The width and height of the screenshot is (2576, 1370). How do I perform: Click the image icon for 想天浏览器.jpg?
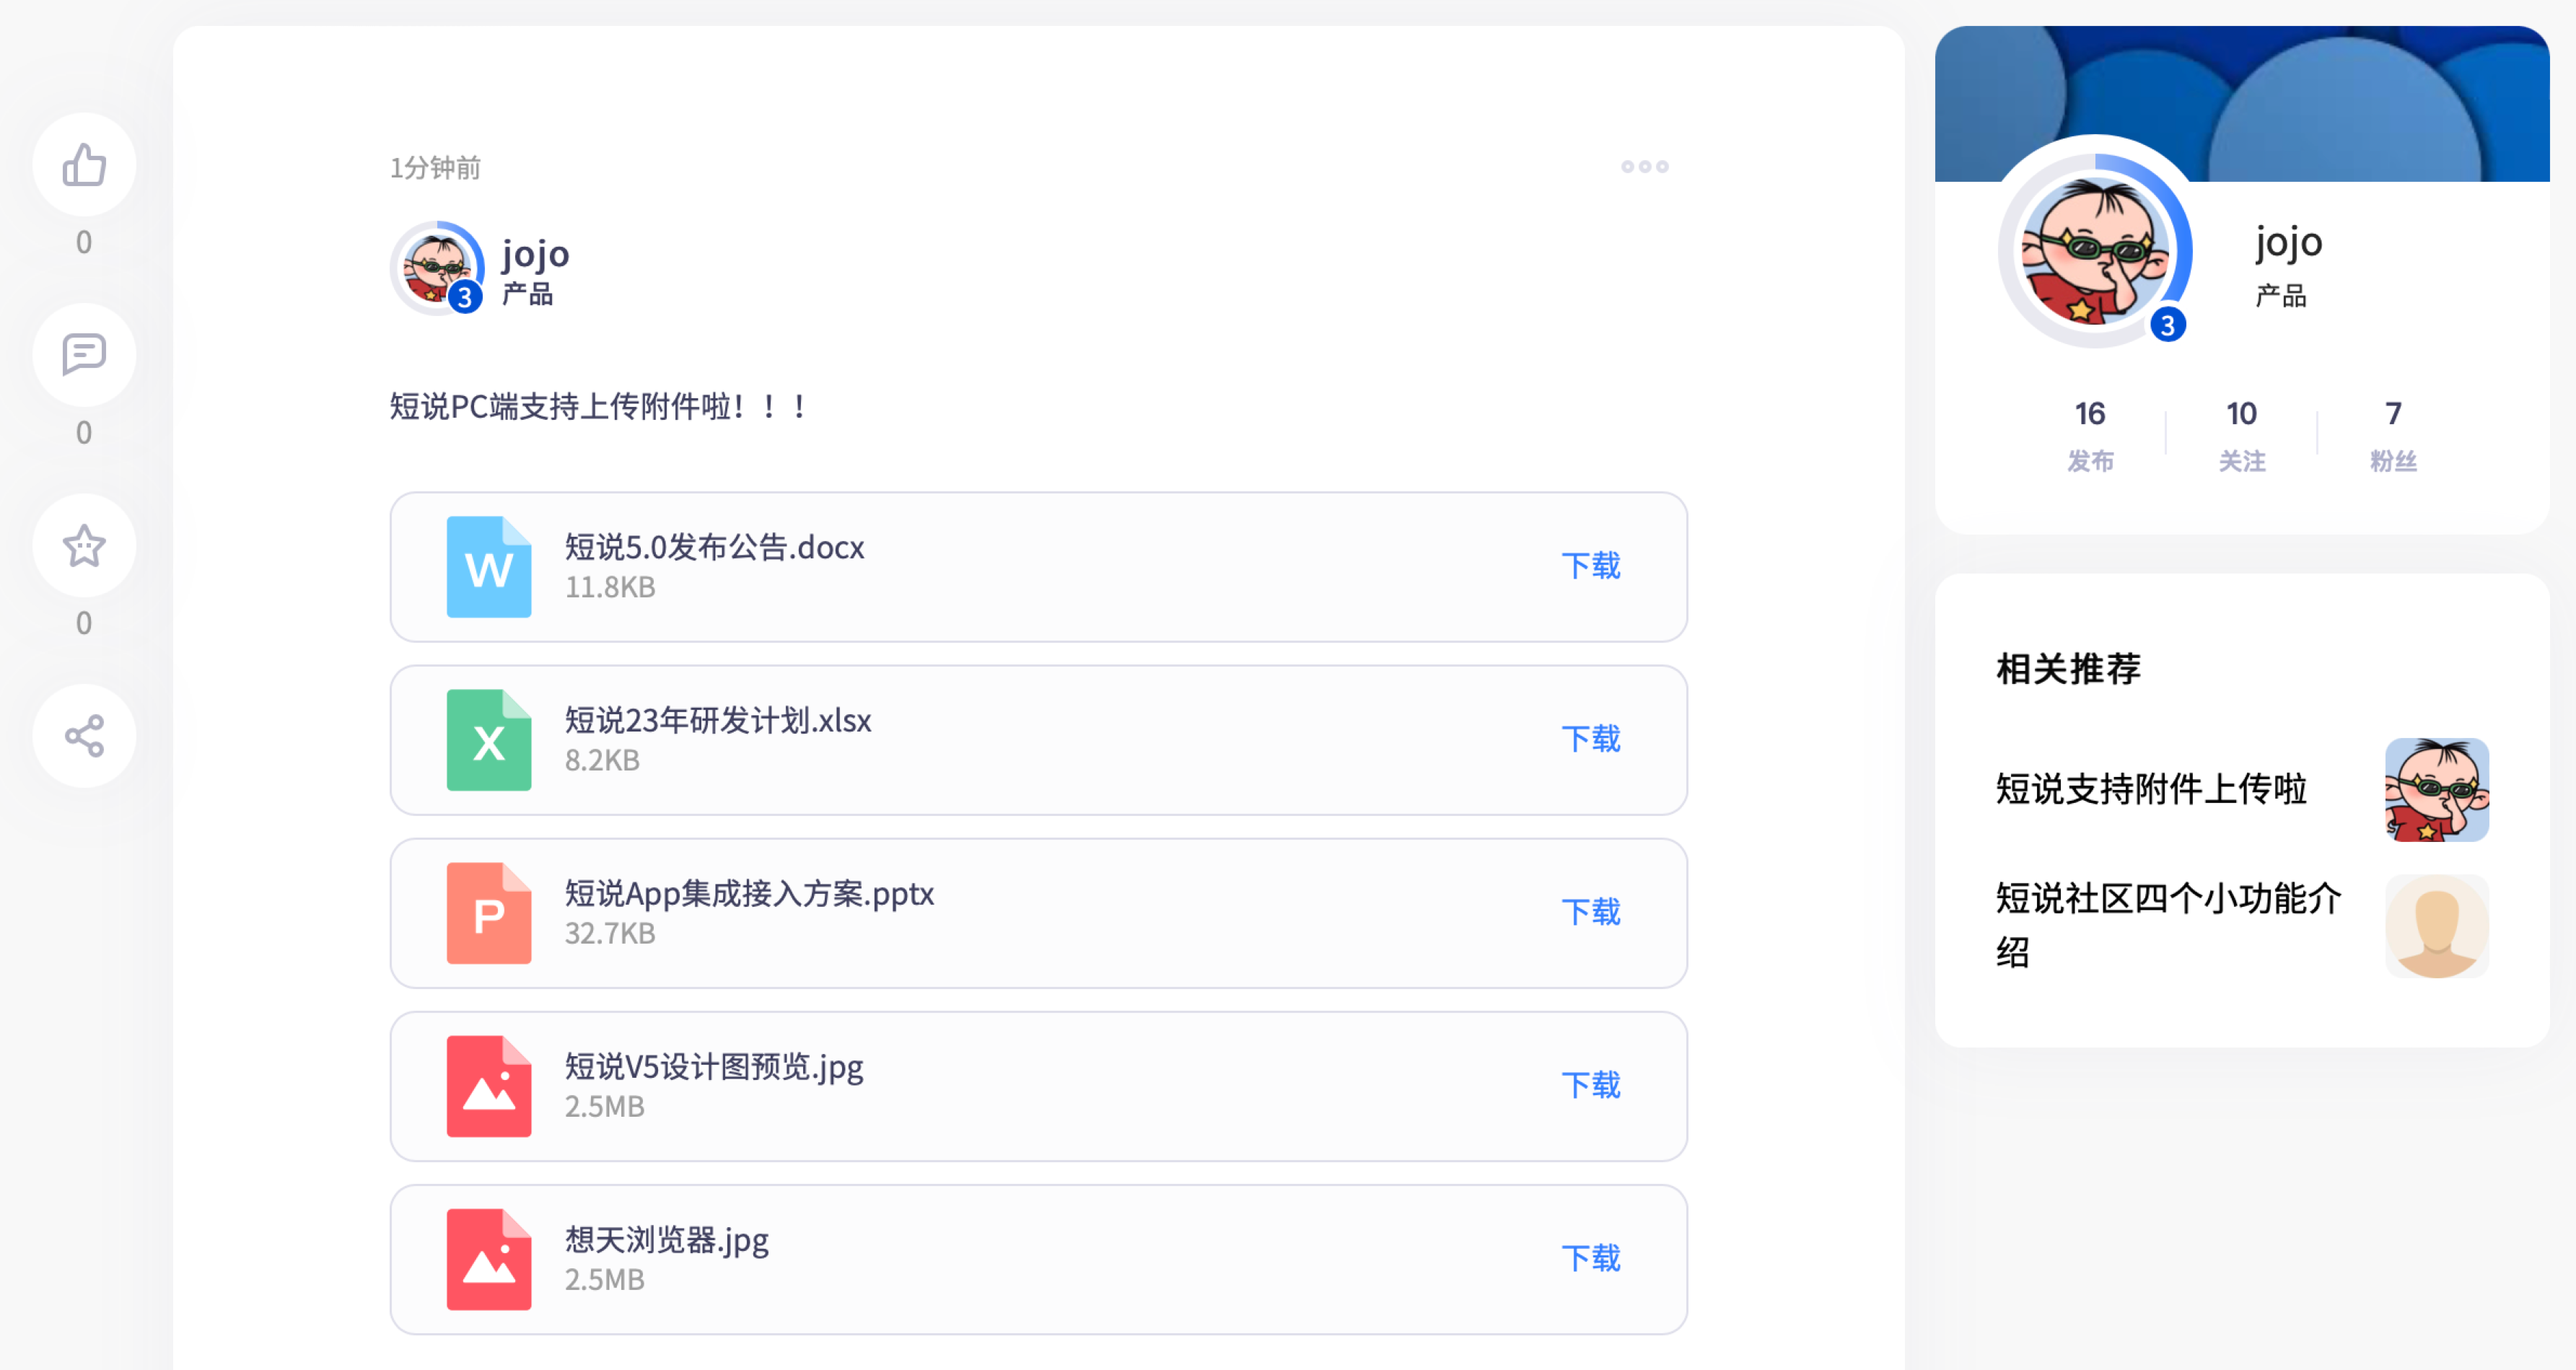click(x=489, y=1259)
